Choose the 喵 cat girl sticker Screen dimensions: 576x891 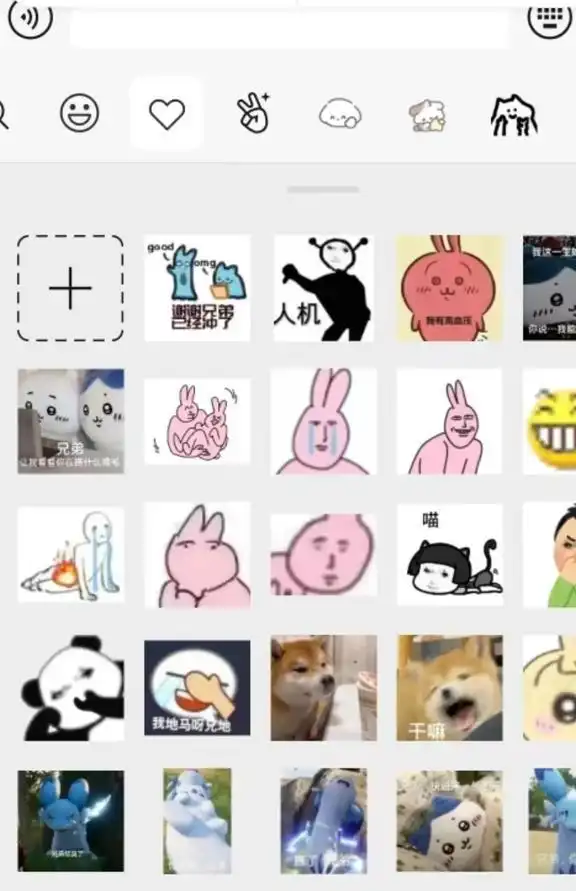[x=449, y=555]
